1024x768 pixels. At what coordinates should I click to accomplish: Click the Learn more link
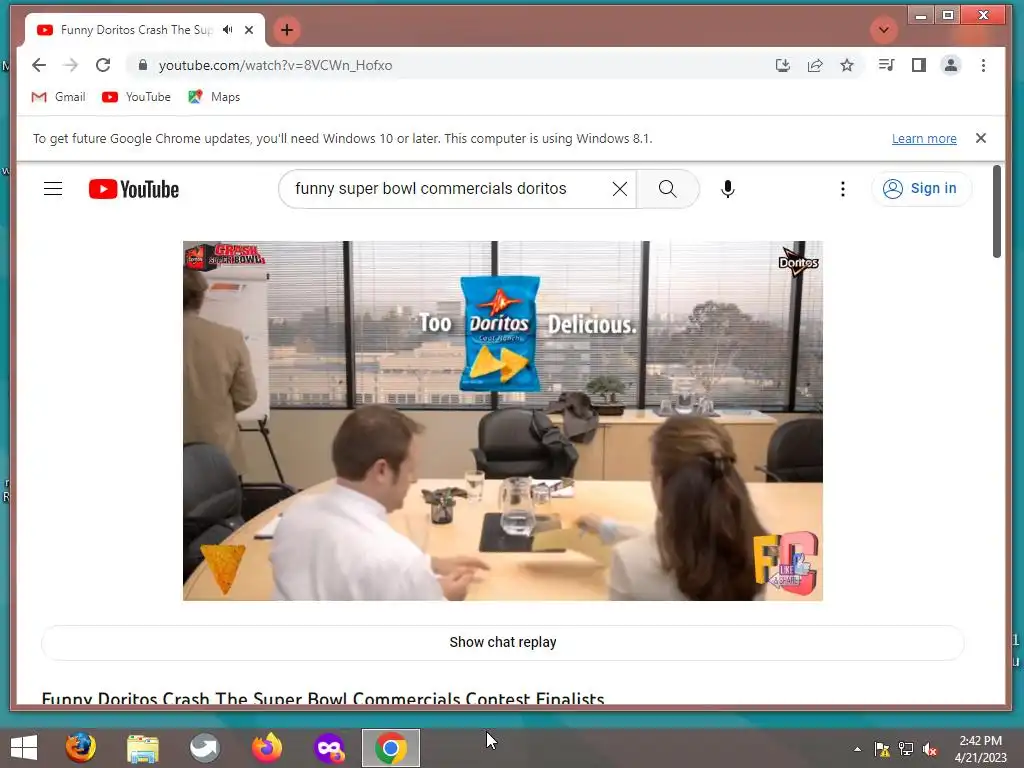pos(924,138)
